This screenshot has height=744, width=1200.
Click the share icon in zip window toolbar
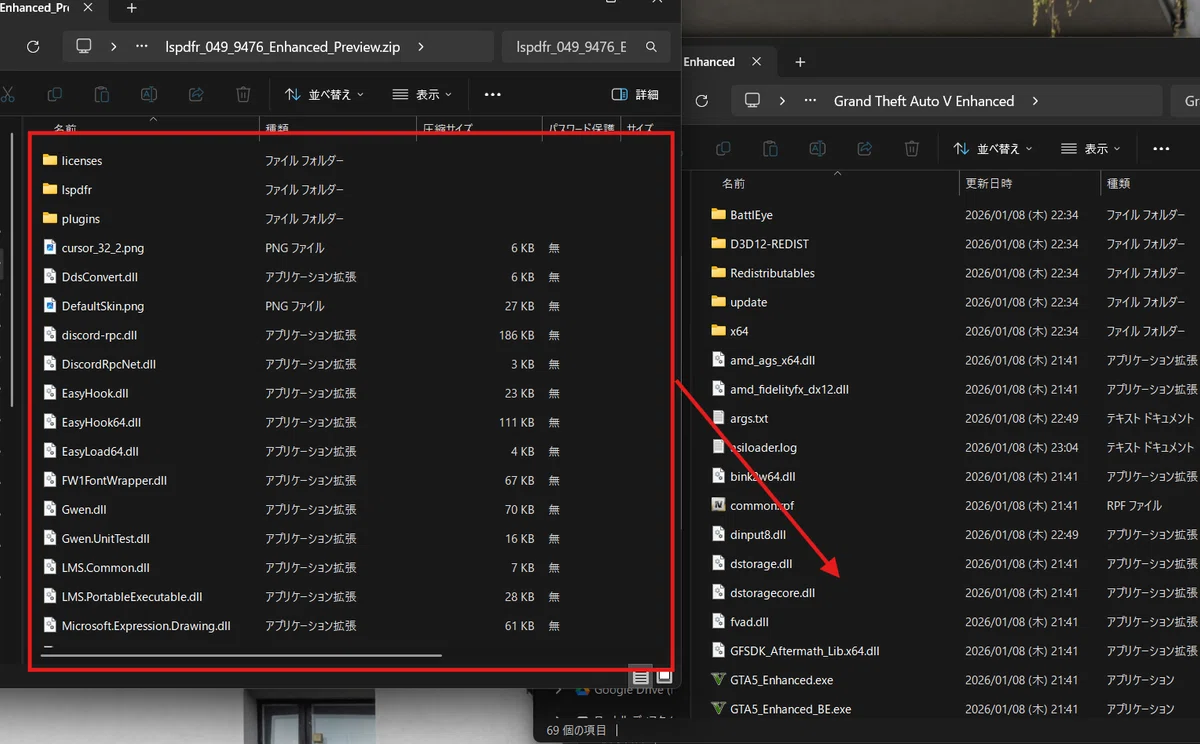(196, 94)
